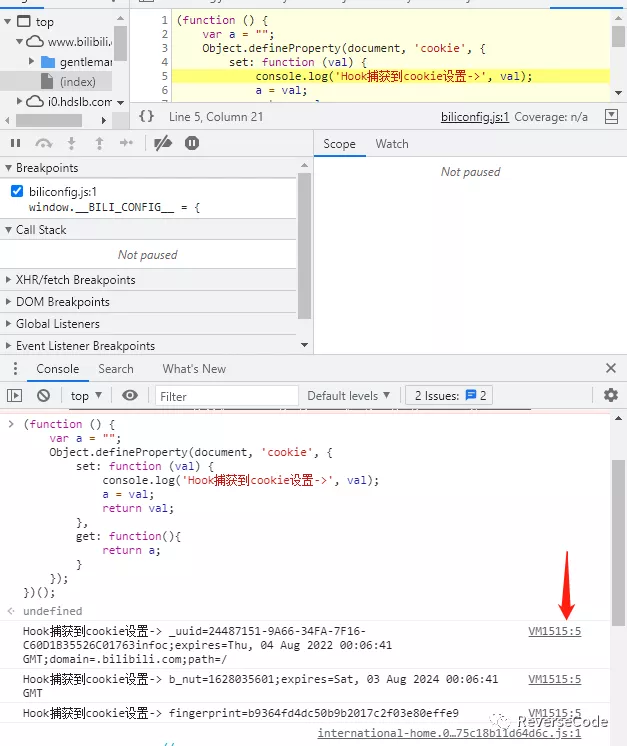Screen dimensions: 627x746
Task: Close the console drawer
Action: pyautogui.click(x=611, y=368)
